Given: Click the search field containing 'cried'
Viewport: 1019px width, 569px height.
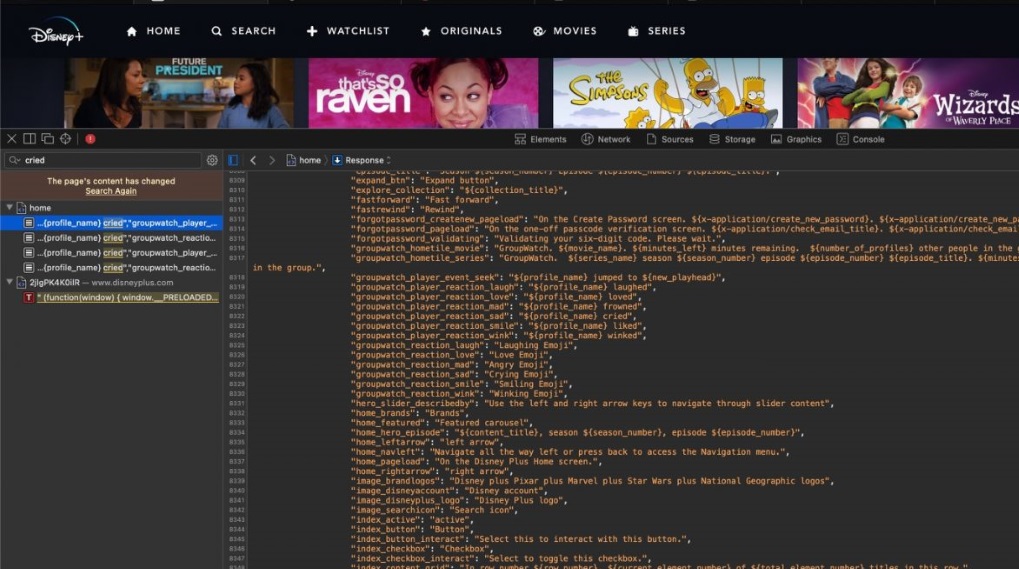Looking at the screenshot, I should [104, 160].
